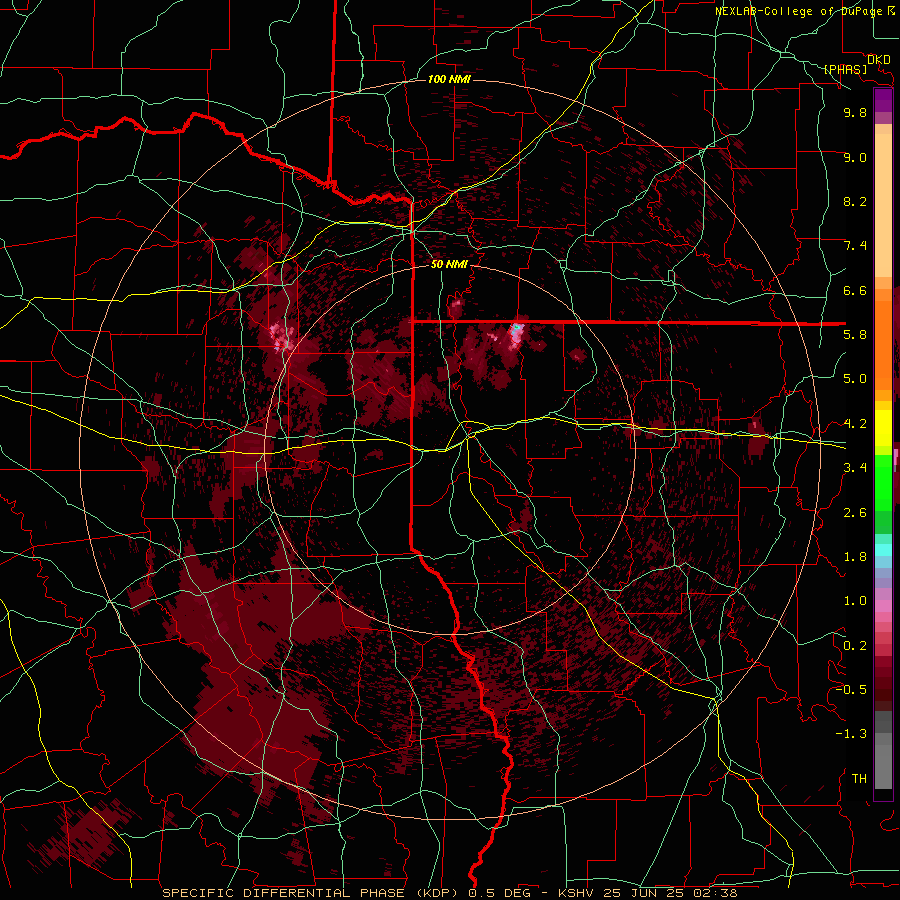Screen dimensions: 900x900
Task: Click the purple swatch at top of color bar
Action: 883,100
